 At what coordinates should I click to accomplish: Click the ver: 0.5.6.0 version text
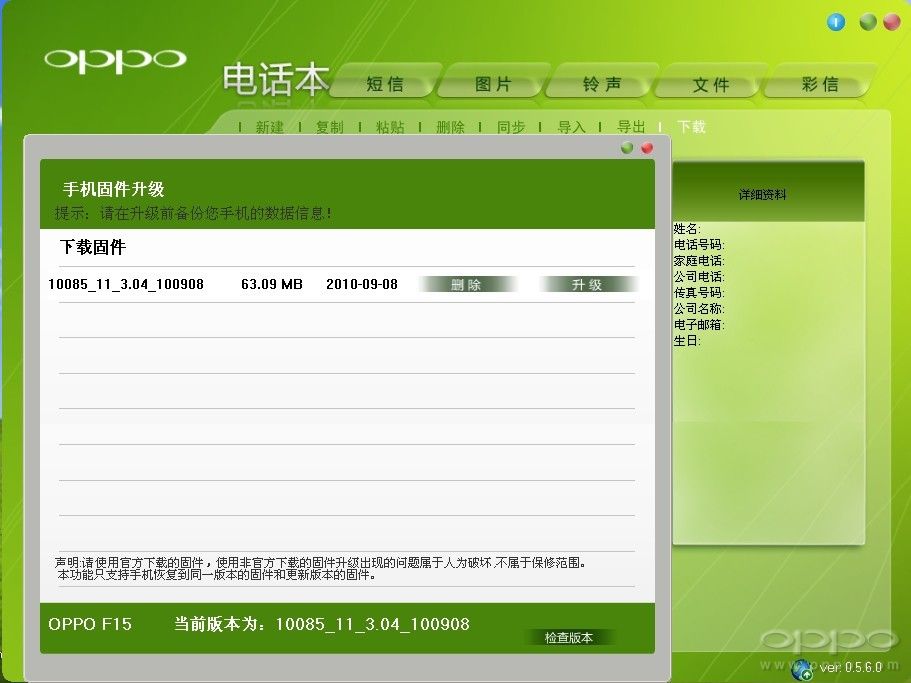[851, 667]
